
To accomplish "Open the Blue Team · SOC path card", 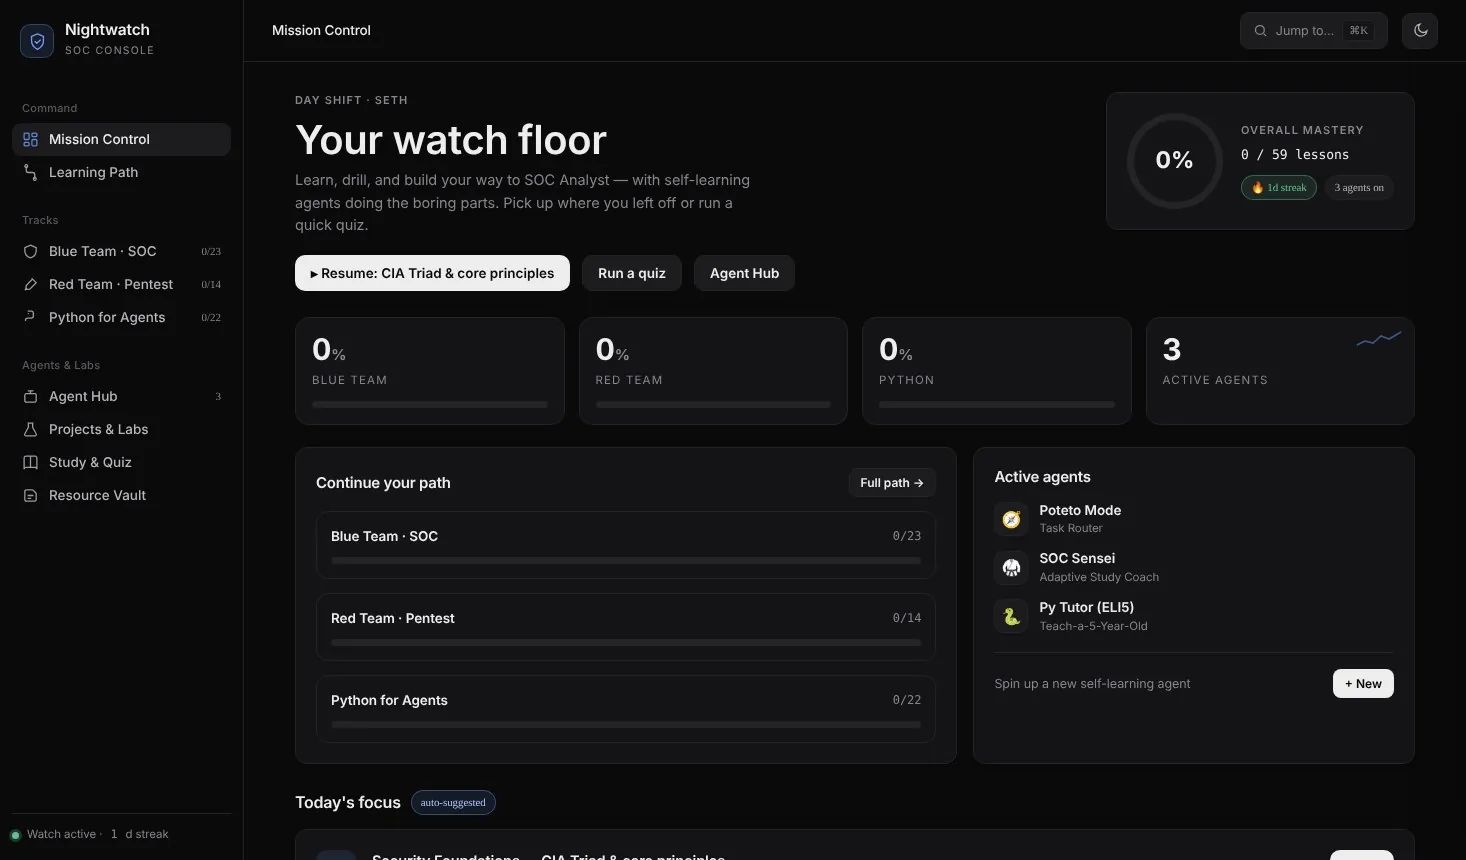I will tap(626, 546).
